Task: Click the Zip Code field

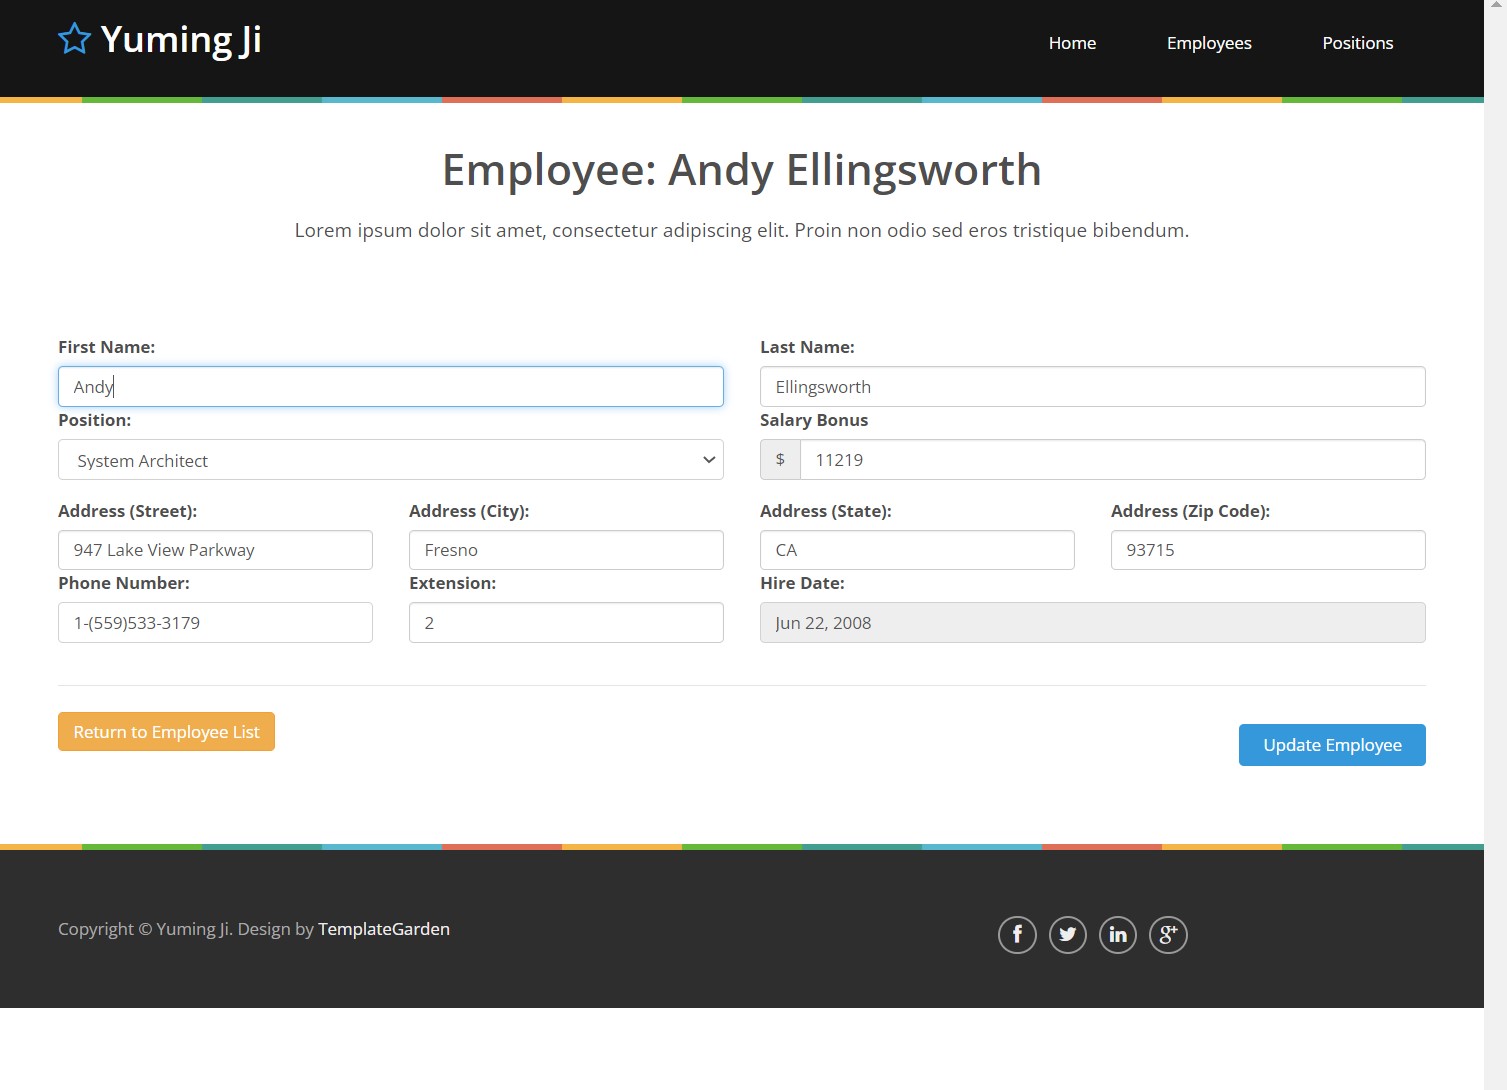Action: pos(1267,549)
